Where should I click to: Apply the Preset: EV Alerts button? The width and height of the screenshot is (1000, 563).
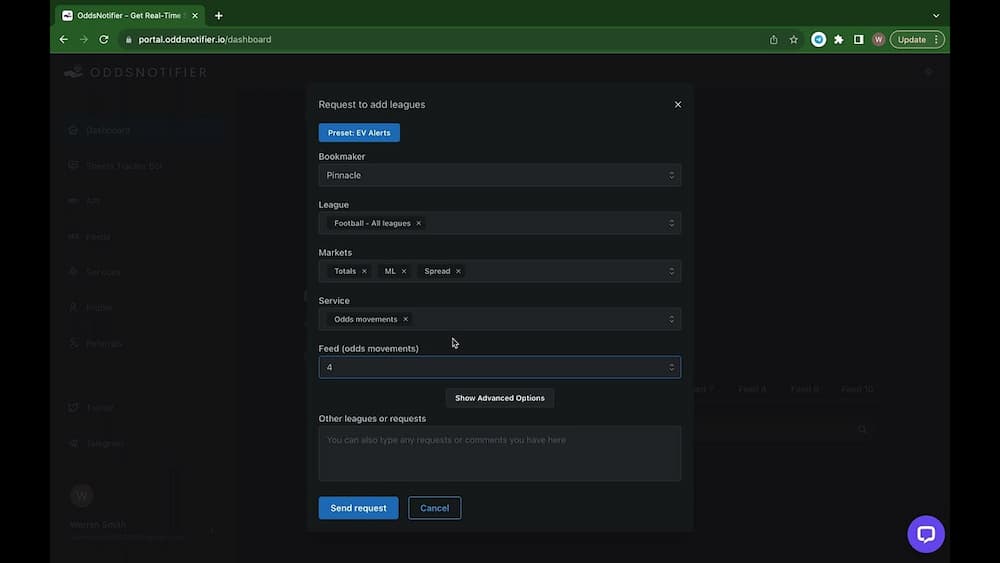point(359,133)
